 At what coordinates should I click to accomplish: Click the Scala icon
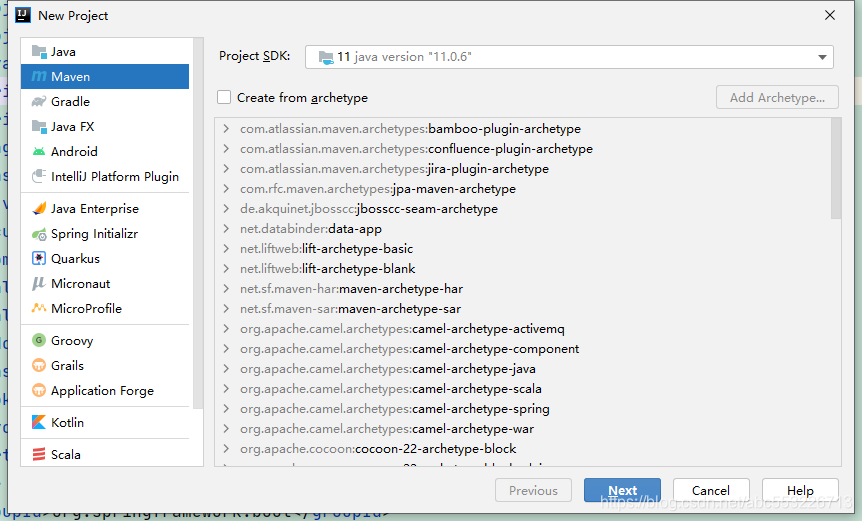pos(39,455)
